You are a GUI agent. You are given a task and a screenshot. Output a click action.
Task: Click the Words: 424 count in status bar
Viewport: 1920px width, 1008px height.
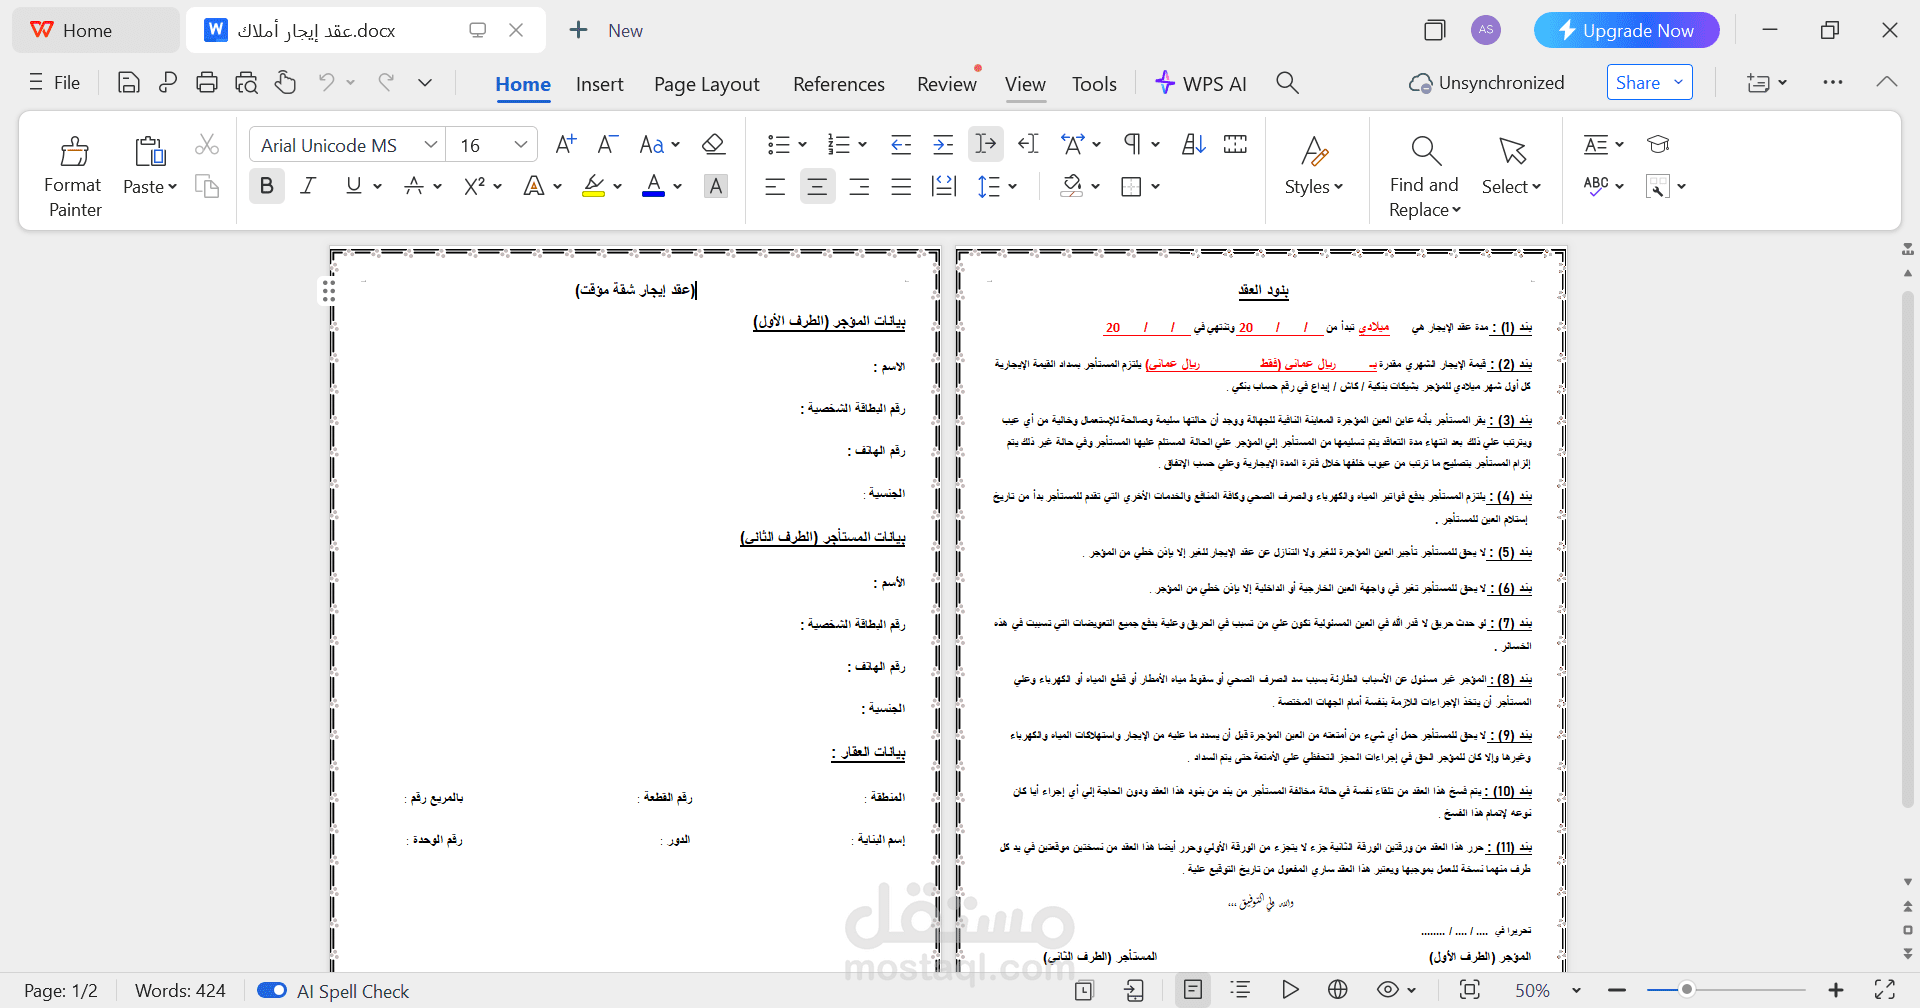(180, 990)
